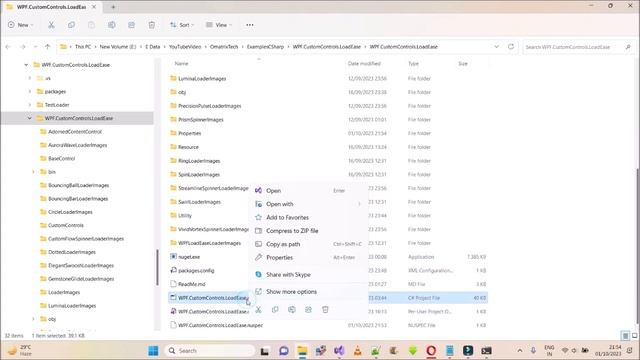This screenshot has height=360, width=640.
Task: Switch to details view layout icon
Action: click(625, 336)
